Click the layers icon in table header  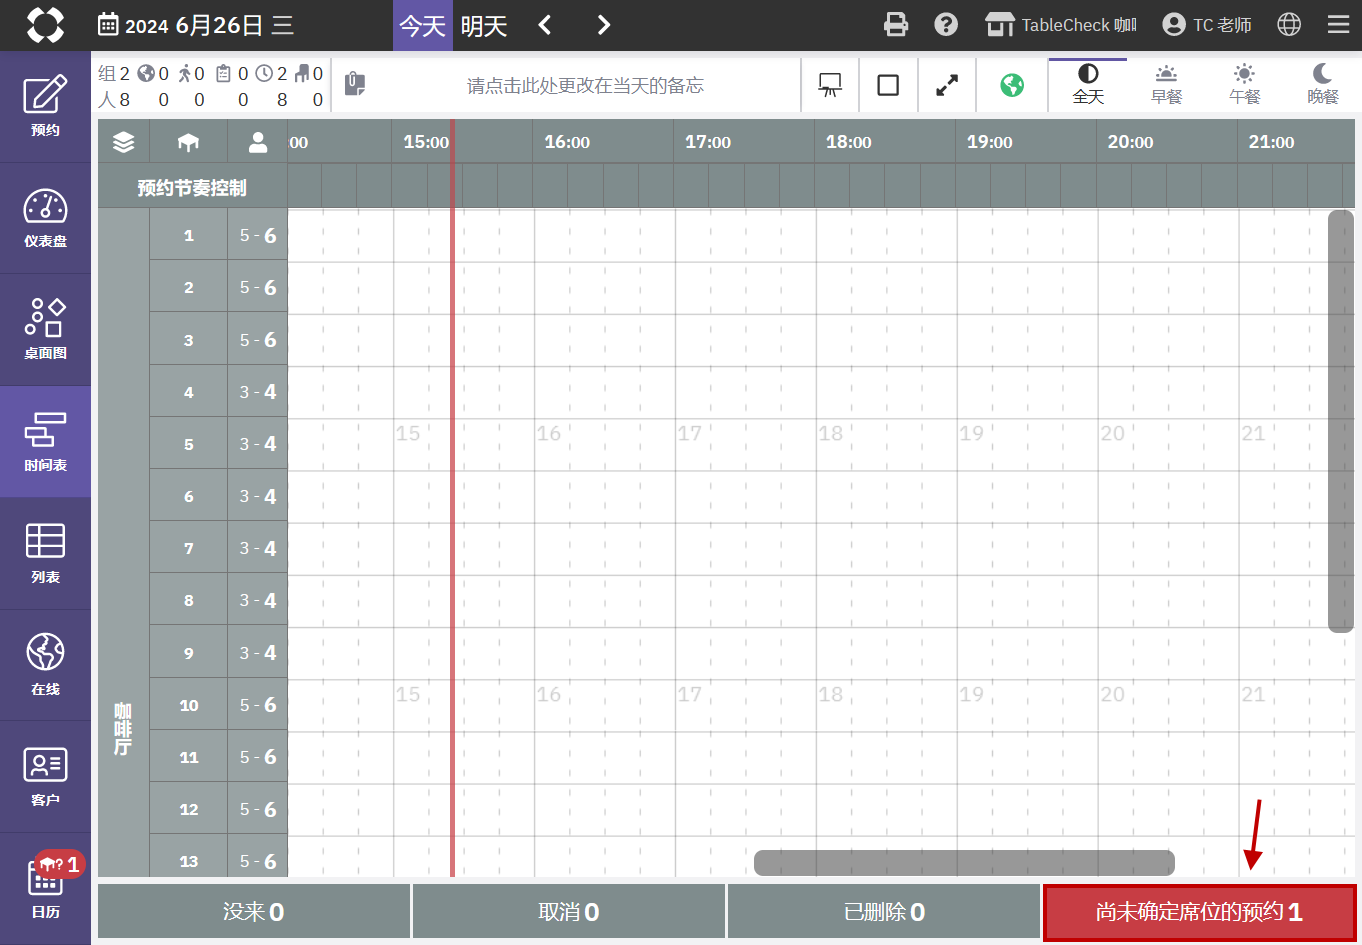123,142
